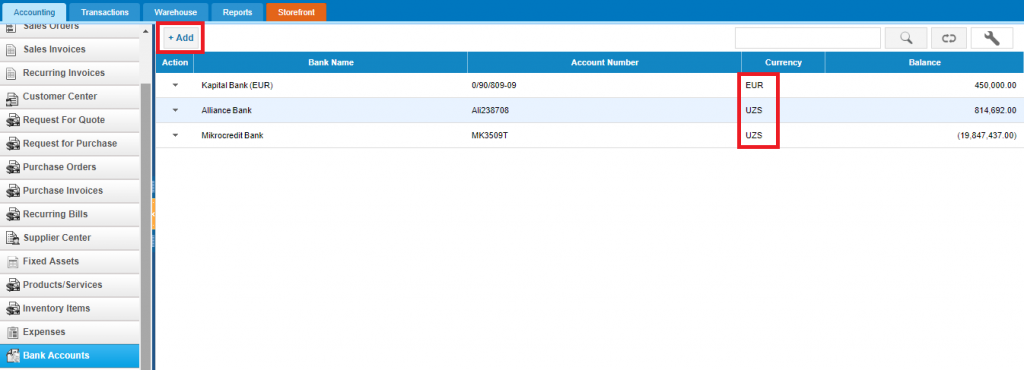Click the magnifier search icon

[906, 38]
